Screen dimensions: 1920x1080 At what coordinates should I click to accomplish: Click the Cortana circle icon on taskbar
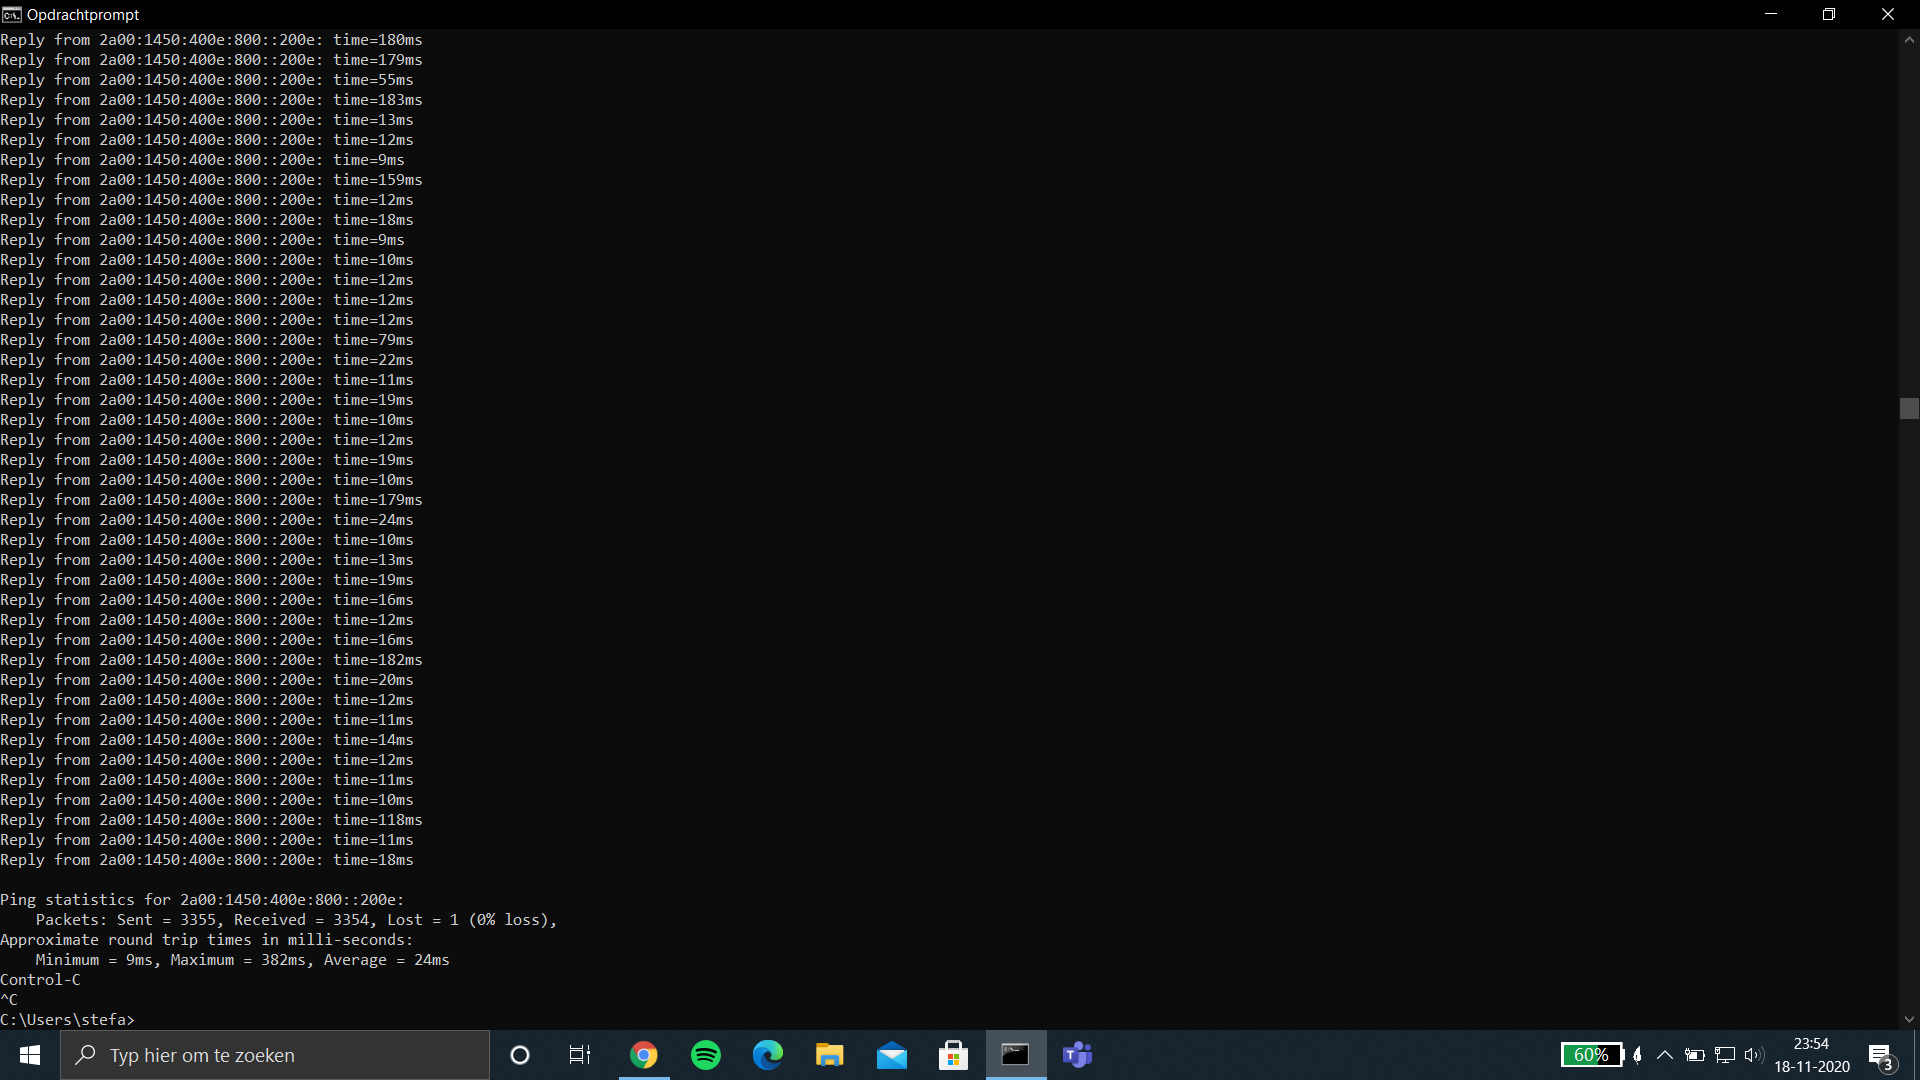coord(519,1055)
